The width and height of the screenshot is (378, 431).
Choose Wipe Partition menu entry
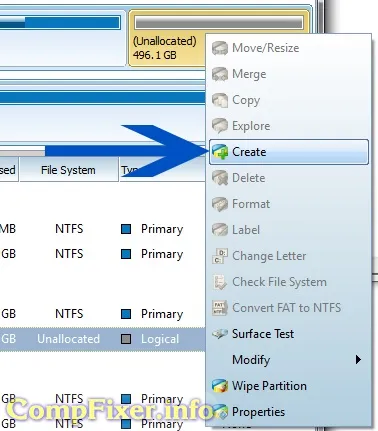click(289, 386)
